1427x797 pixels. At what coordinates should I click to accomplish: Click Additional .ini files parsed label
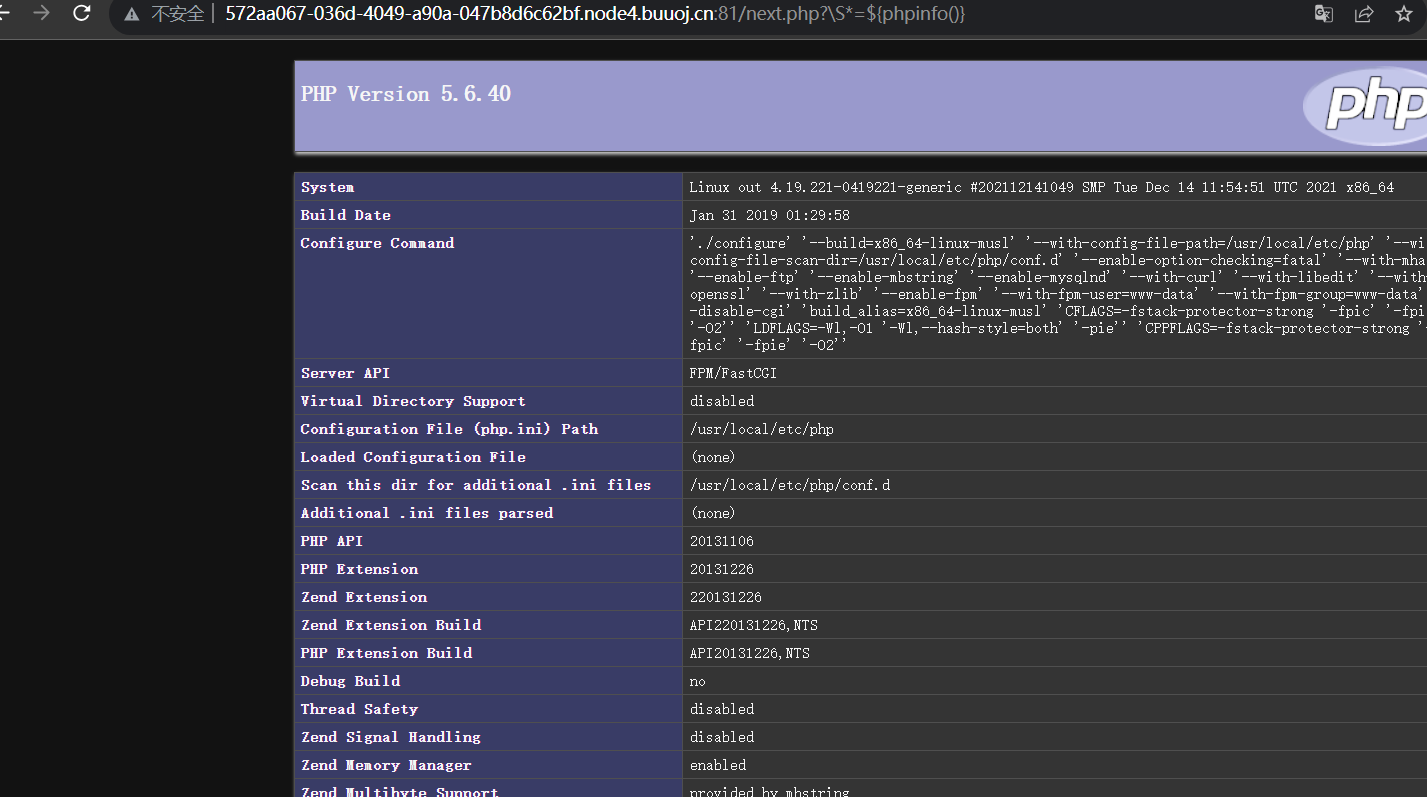point(427,513)
